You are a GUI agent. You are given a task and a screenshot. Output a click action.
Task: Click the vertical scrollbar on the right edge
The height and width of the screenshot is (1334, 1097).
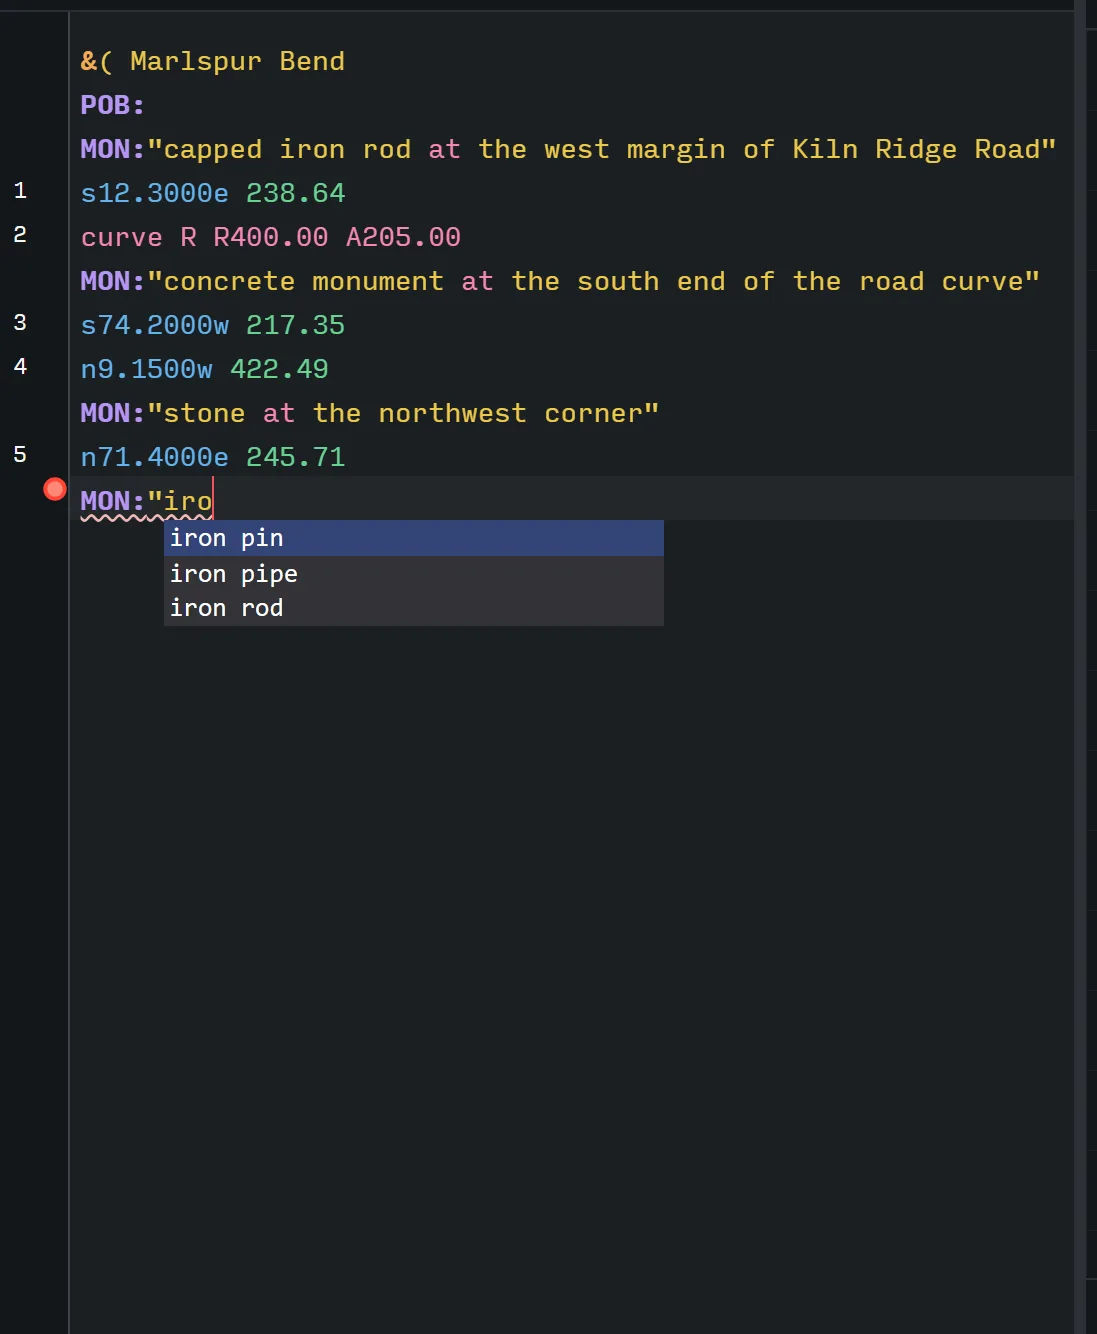(x=1080, y=667)
